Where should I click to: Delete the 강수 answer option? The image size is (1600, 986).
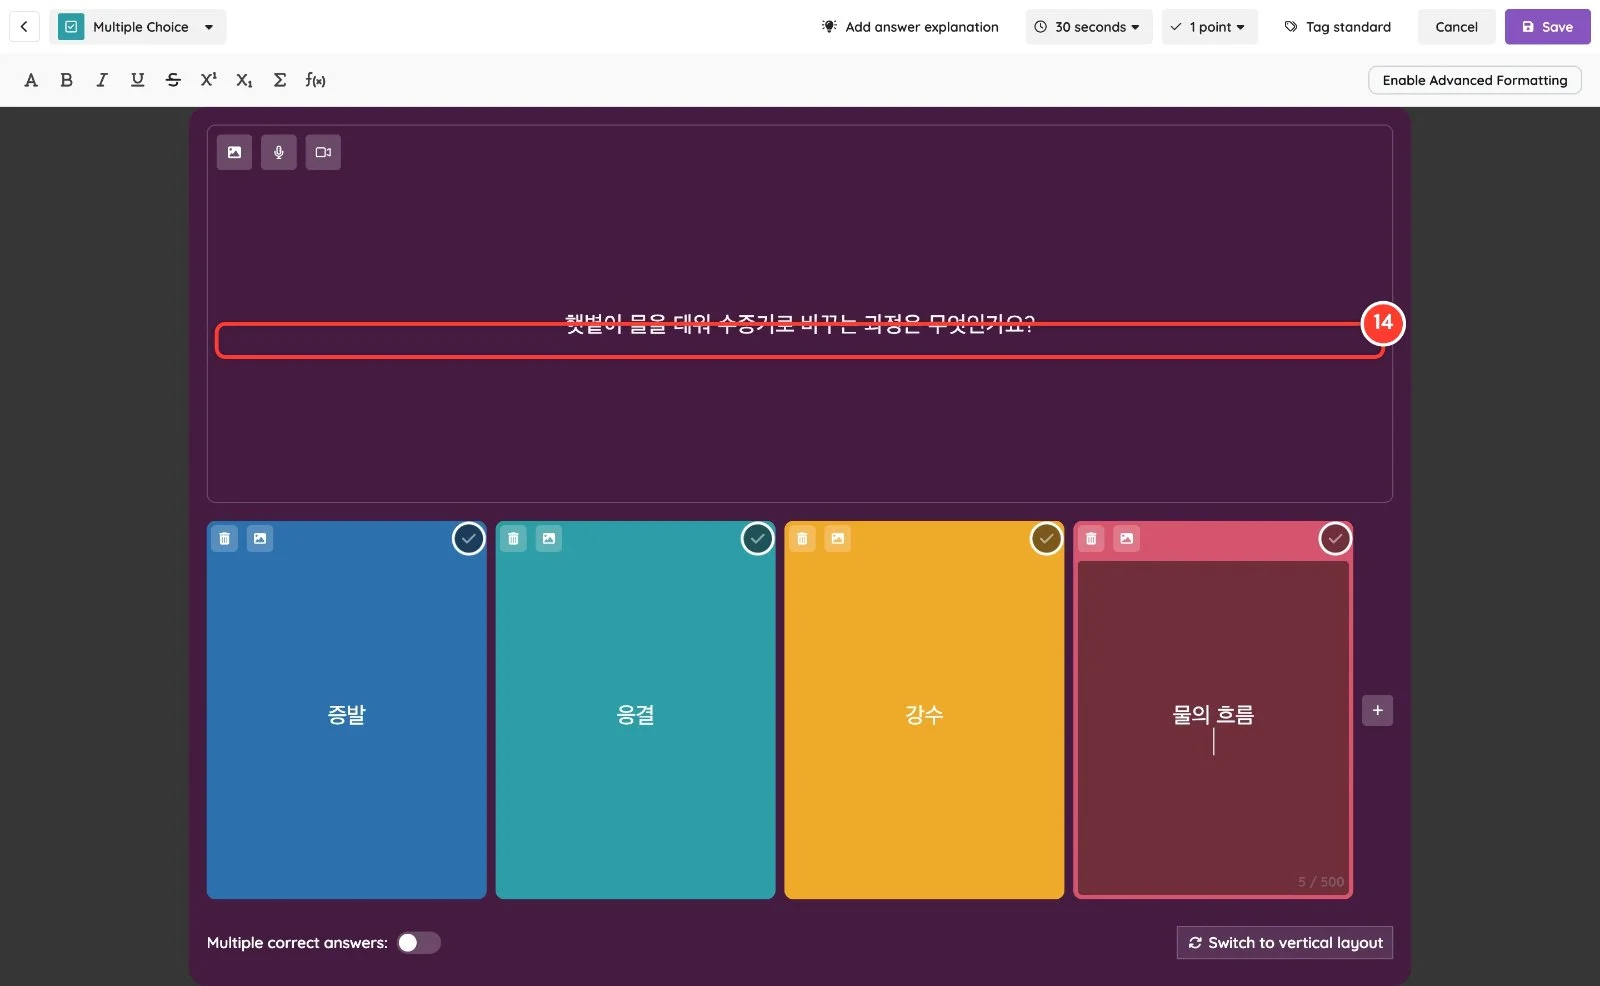(x=802, y=539)
